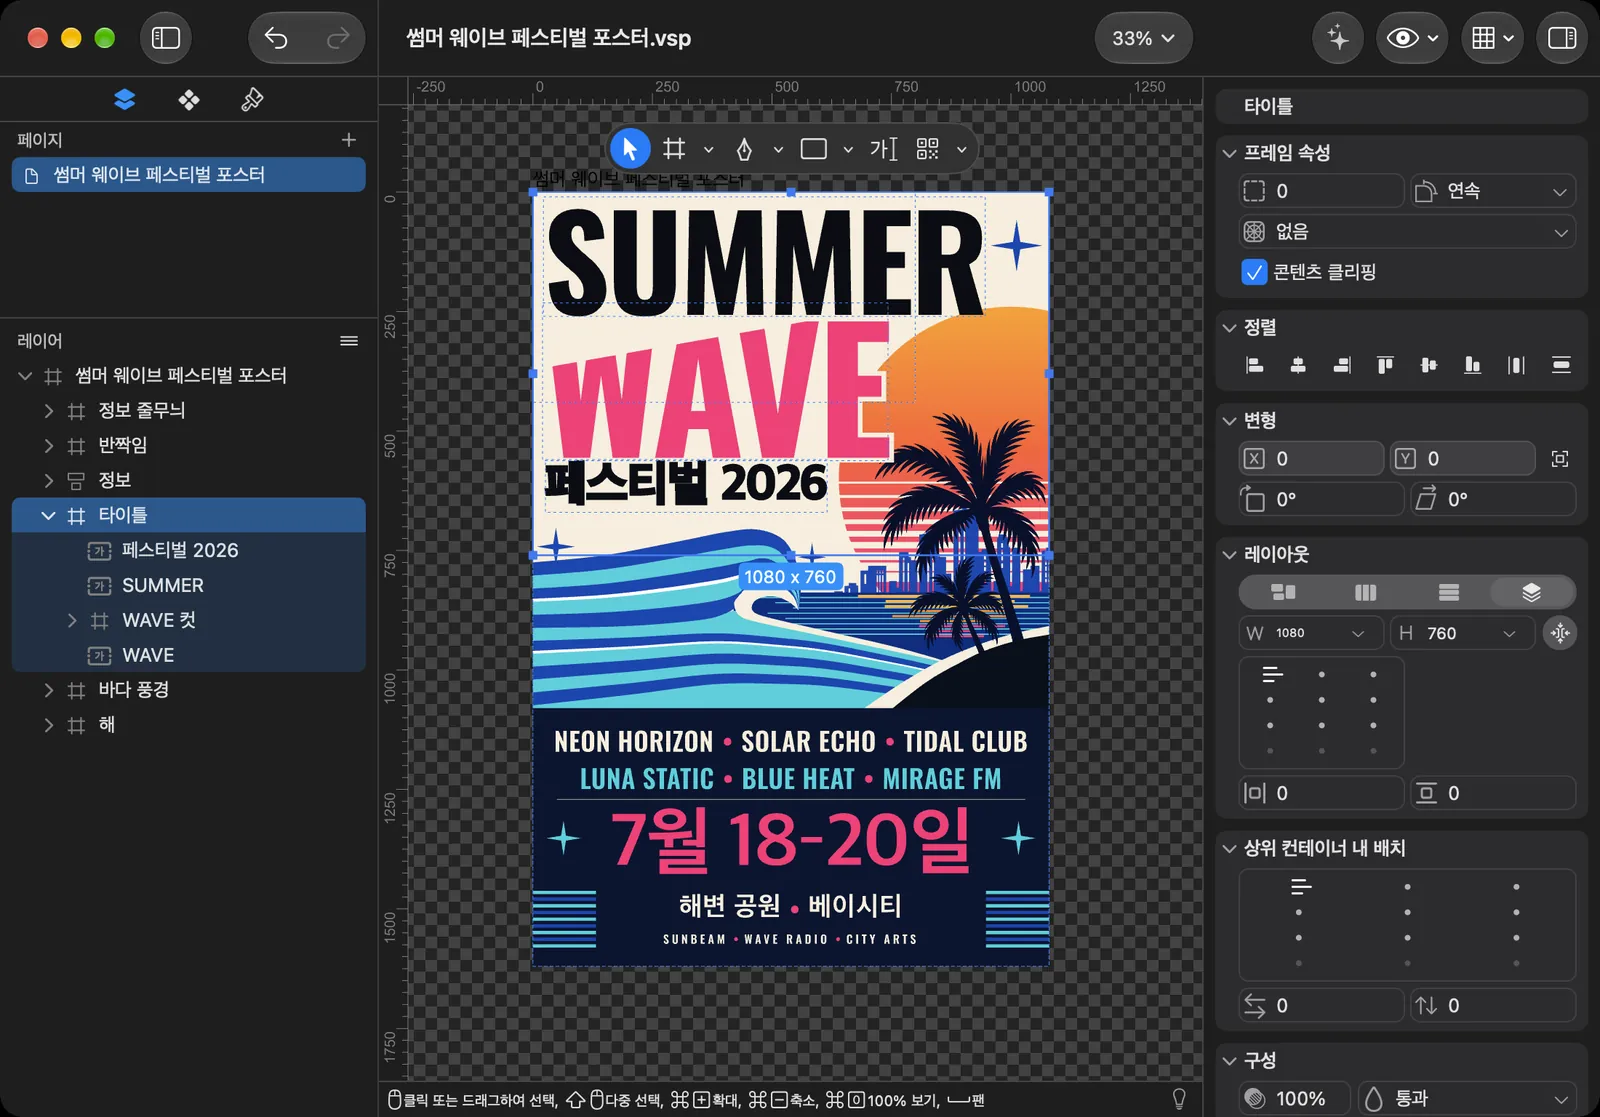This screenshot has width=1600, height=1117.
Task: Click the width W 1080 field
Action: pos(1311,633)
